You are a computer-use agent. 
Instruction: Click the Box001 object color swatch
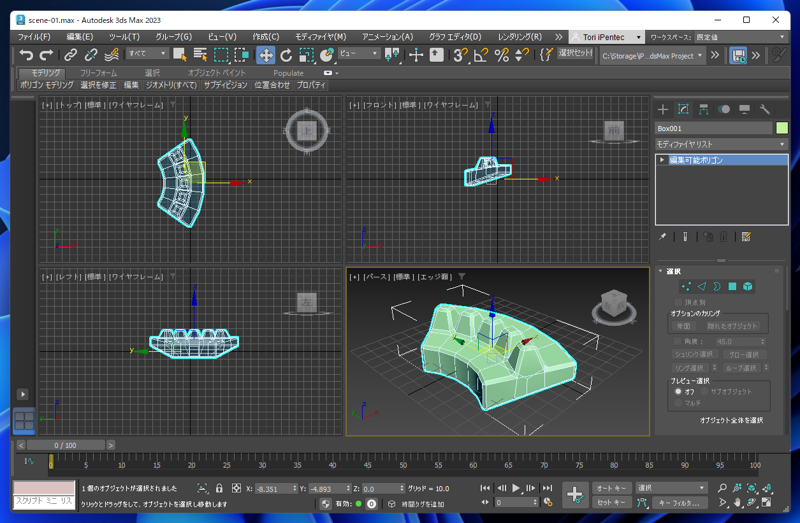(782, 128)
